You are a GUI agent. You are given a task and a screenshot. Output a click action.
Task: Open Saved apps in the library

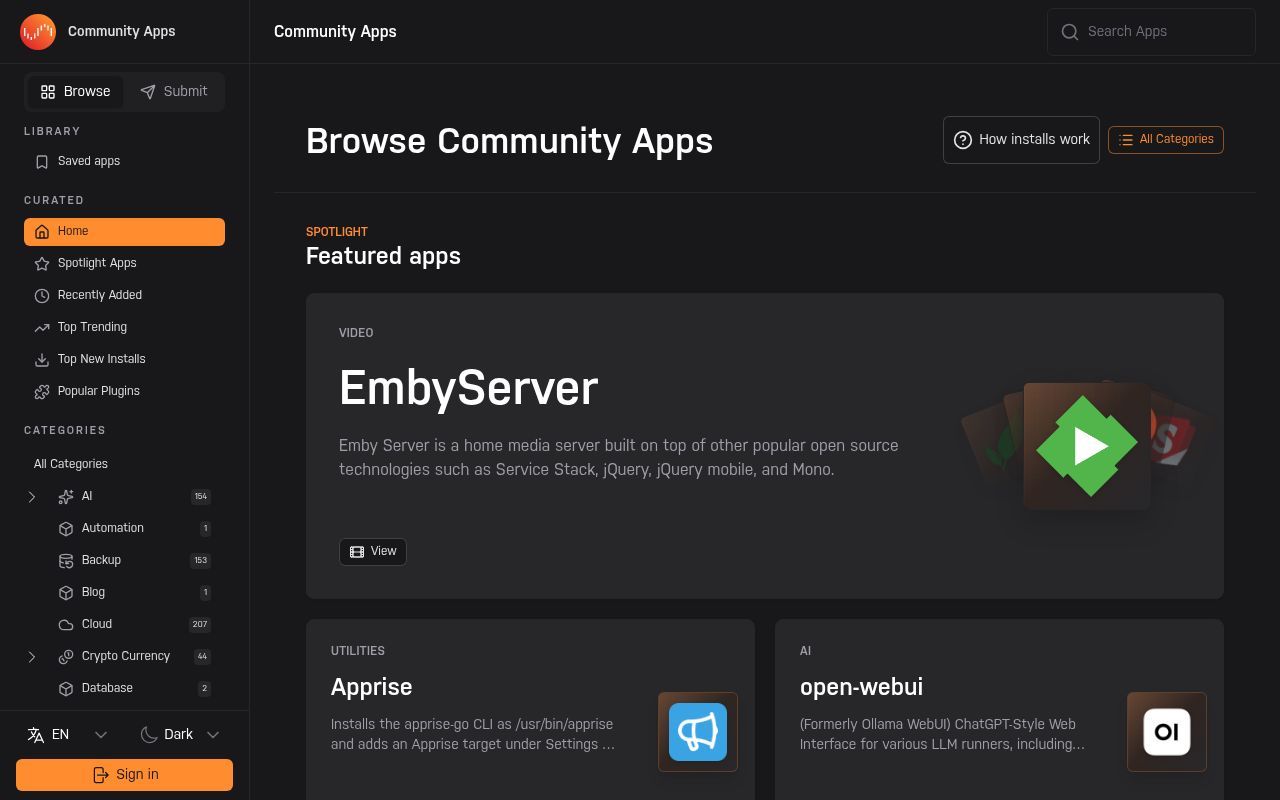(x=124, y=162)
